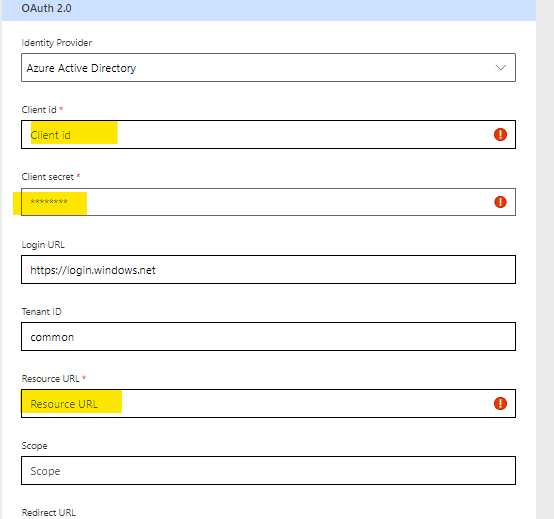Click into the Login URL field
Viewport: 554px width, 519px height.
268,270
